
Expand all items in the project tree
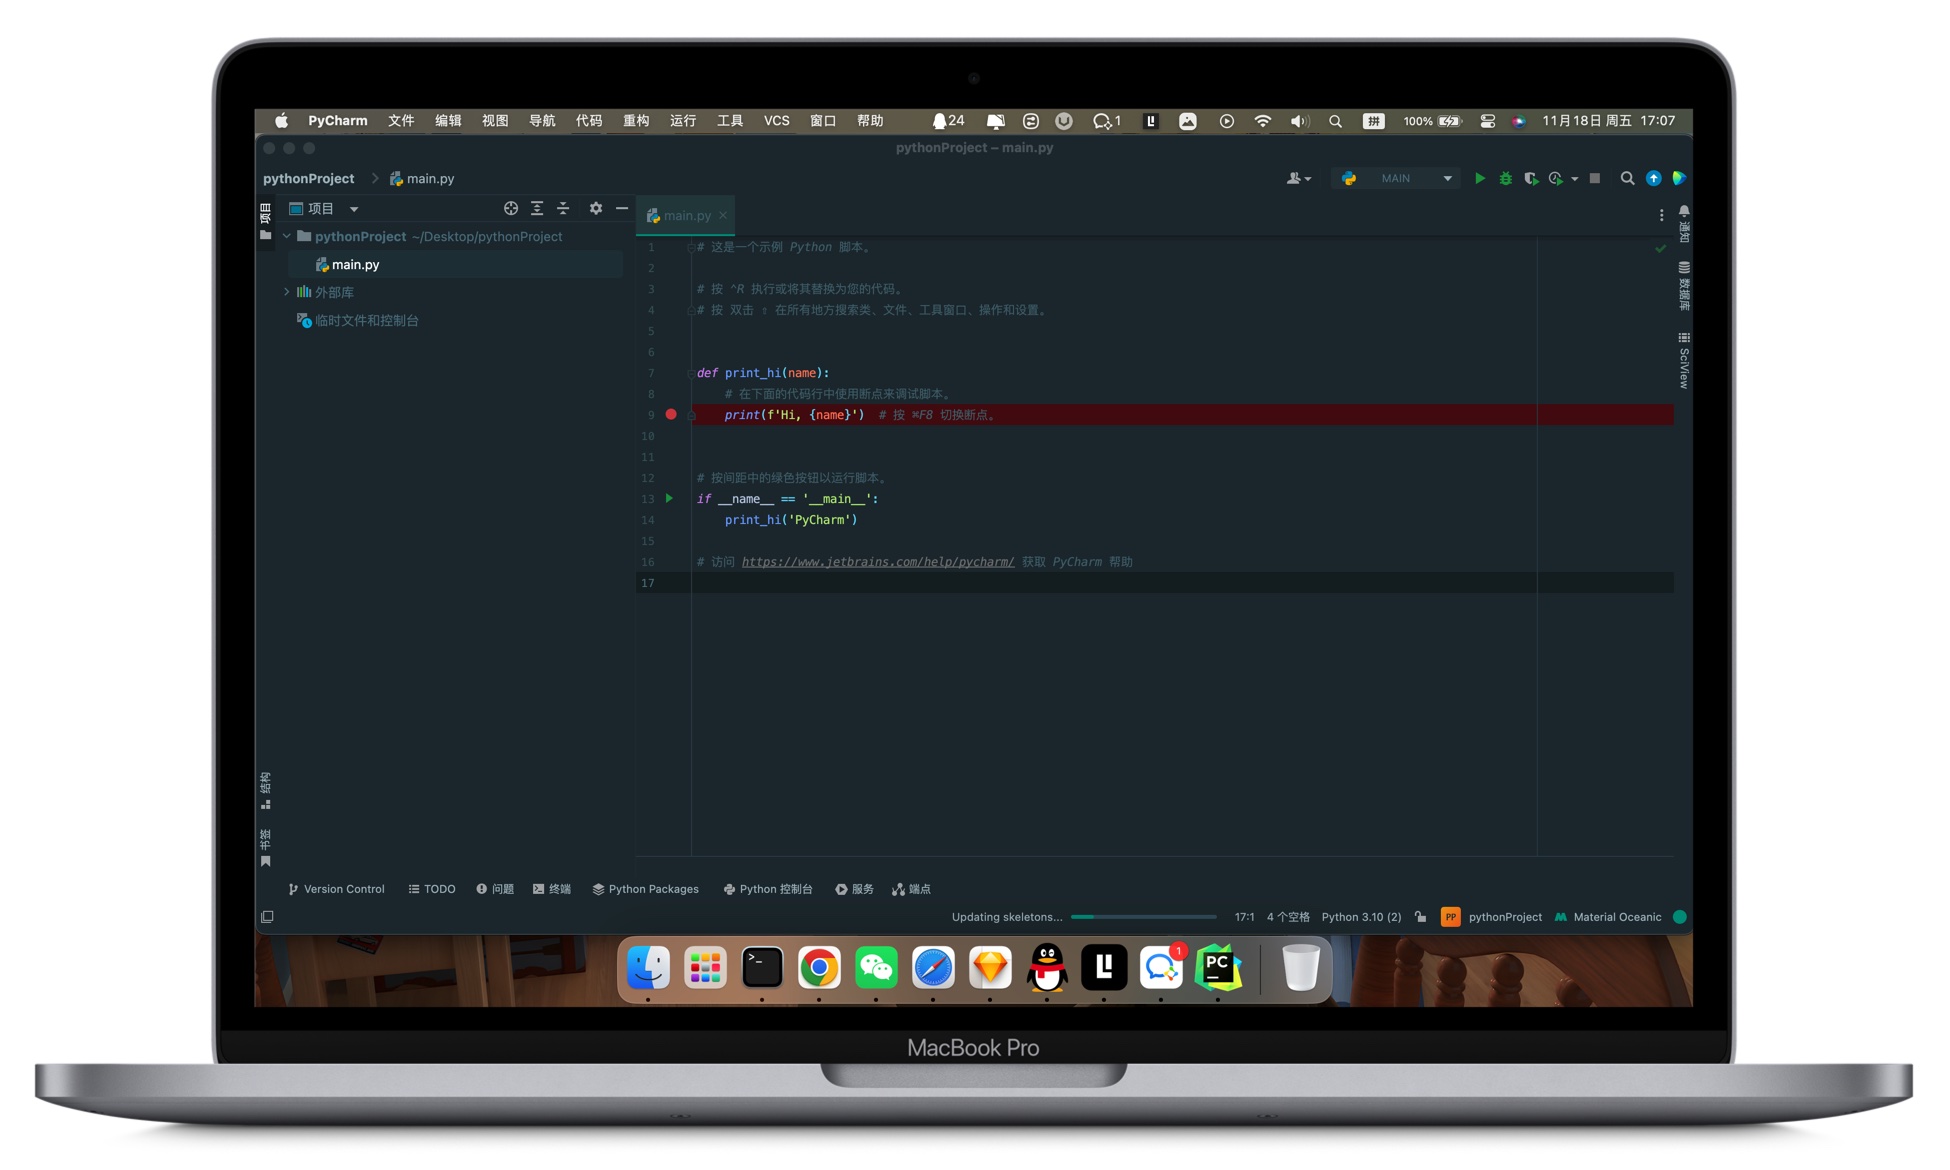pyautogui.click(x=537, y=208)
